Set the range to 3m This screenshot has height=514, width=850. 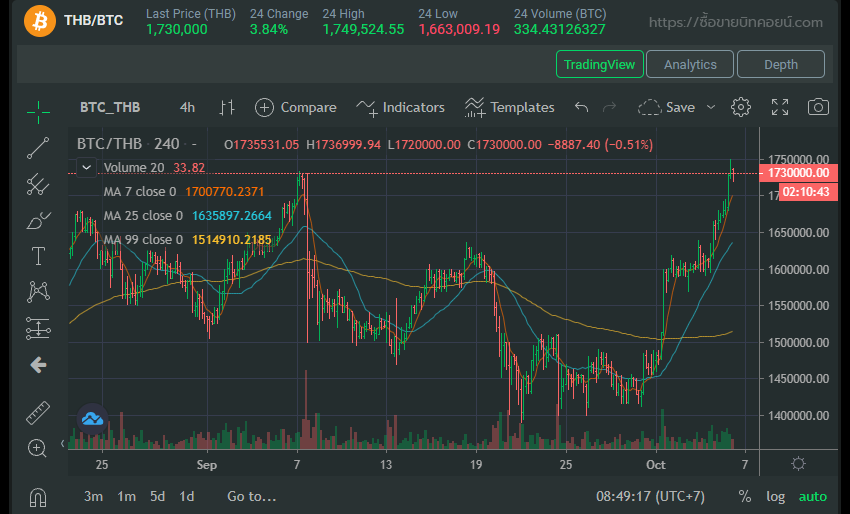point(94,496)
